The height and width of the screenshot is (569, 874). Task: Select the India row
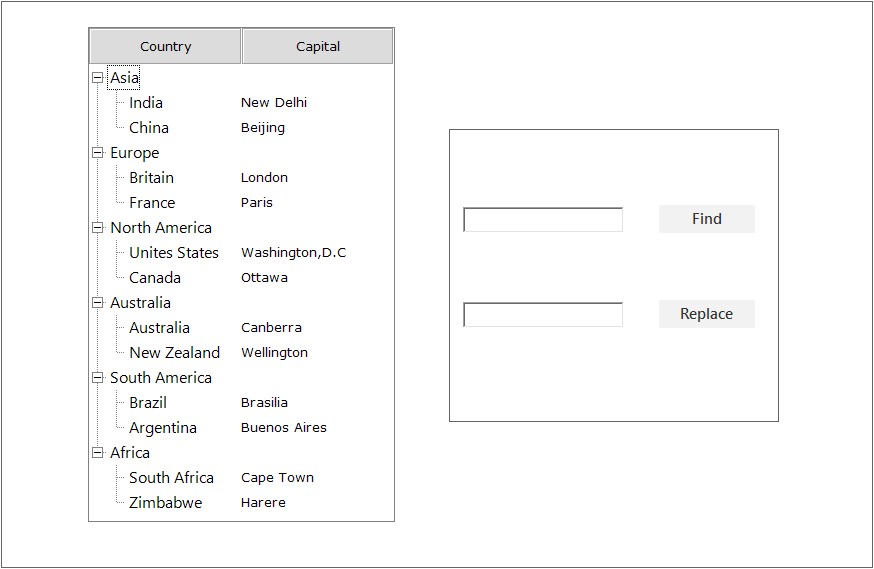point(146,103)
